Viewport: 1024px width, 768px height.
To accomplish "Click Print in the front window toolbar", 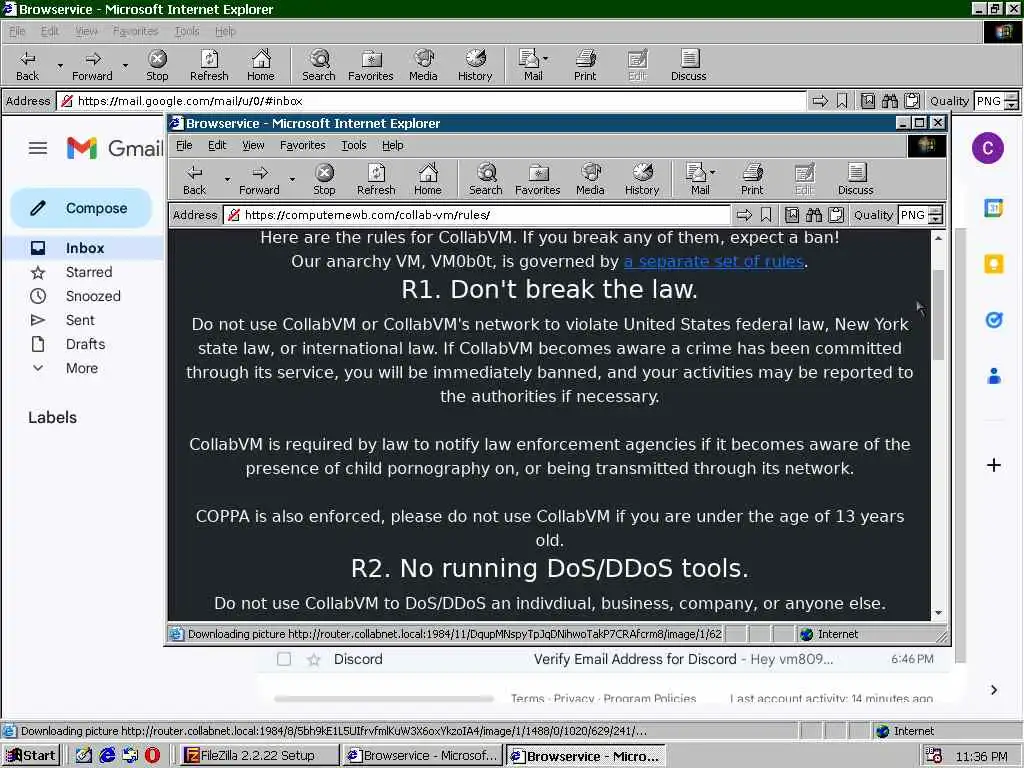I will tap(752, 180).
